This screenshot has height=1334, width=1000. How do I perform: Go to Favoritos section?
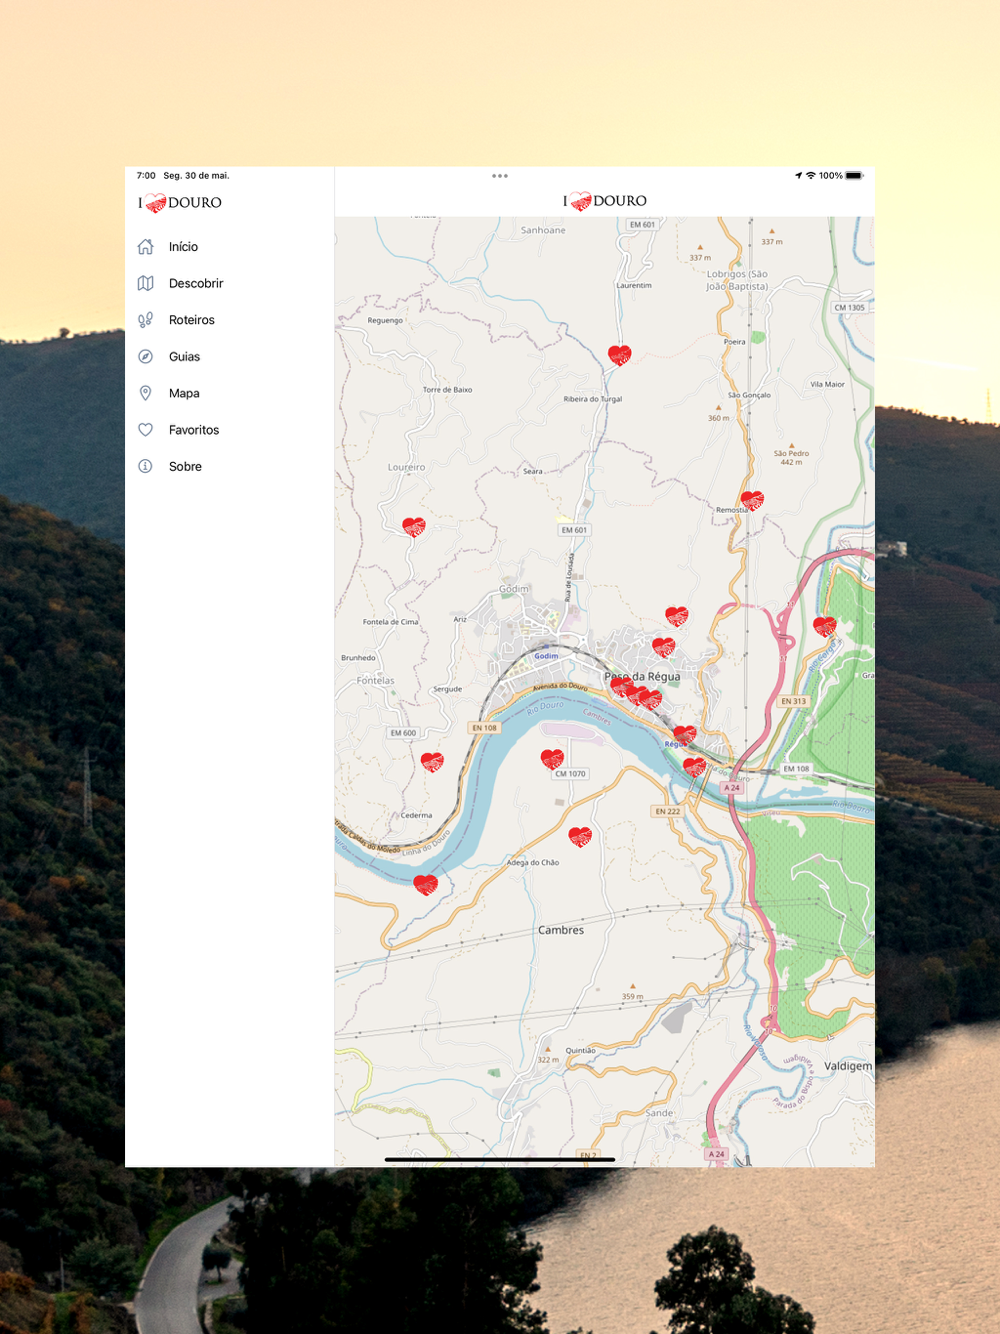pos(194,430)
